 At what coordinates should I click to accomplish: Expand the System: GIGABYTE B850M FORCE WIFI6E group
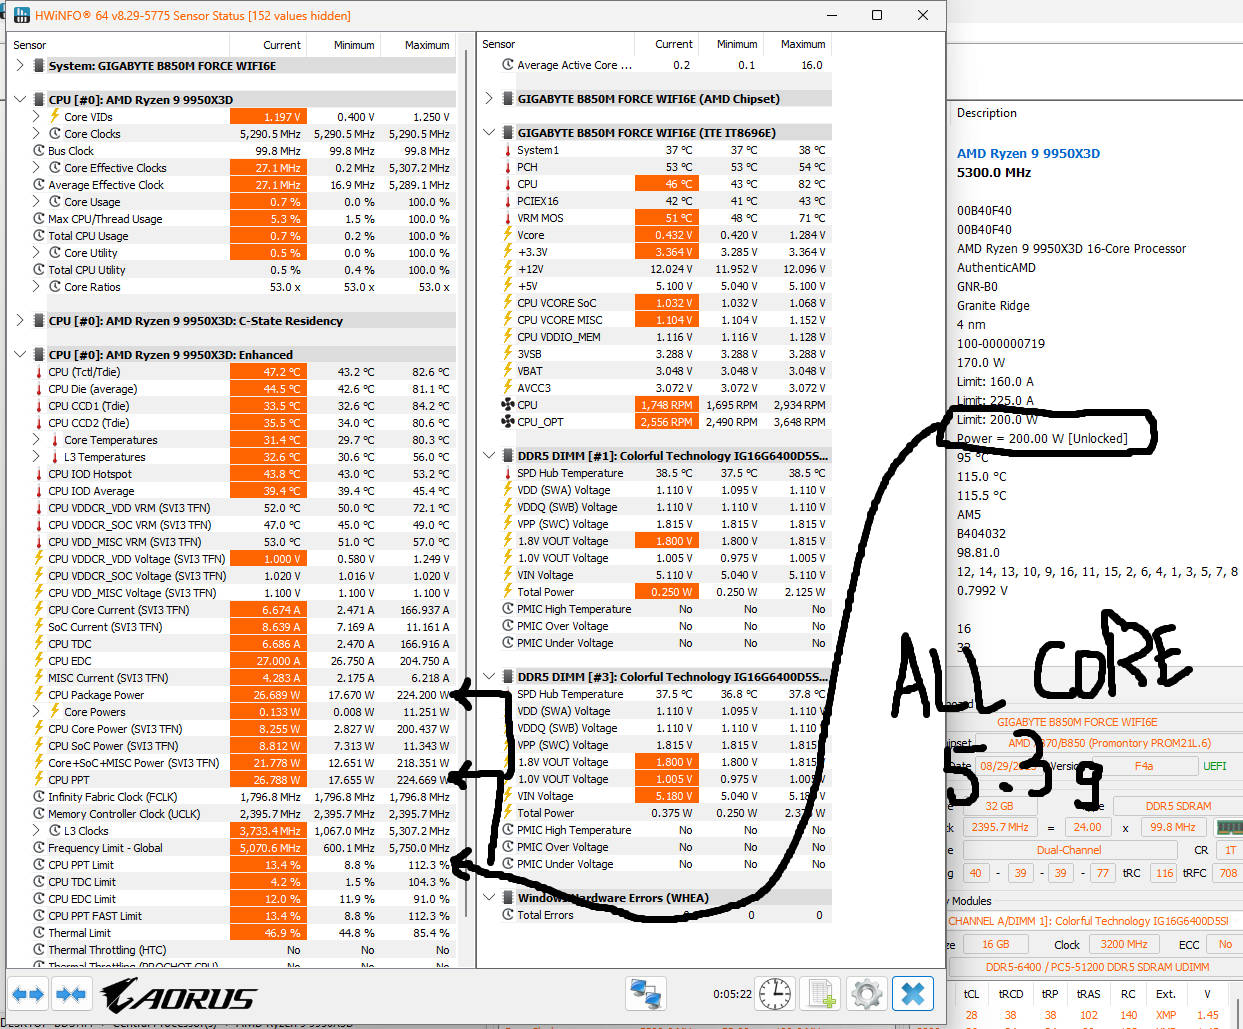coord(20,66)
